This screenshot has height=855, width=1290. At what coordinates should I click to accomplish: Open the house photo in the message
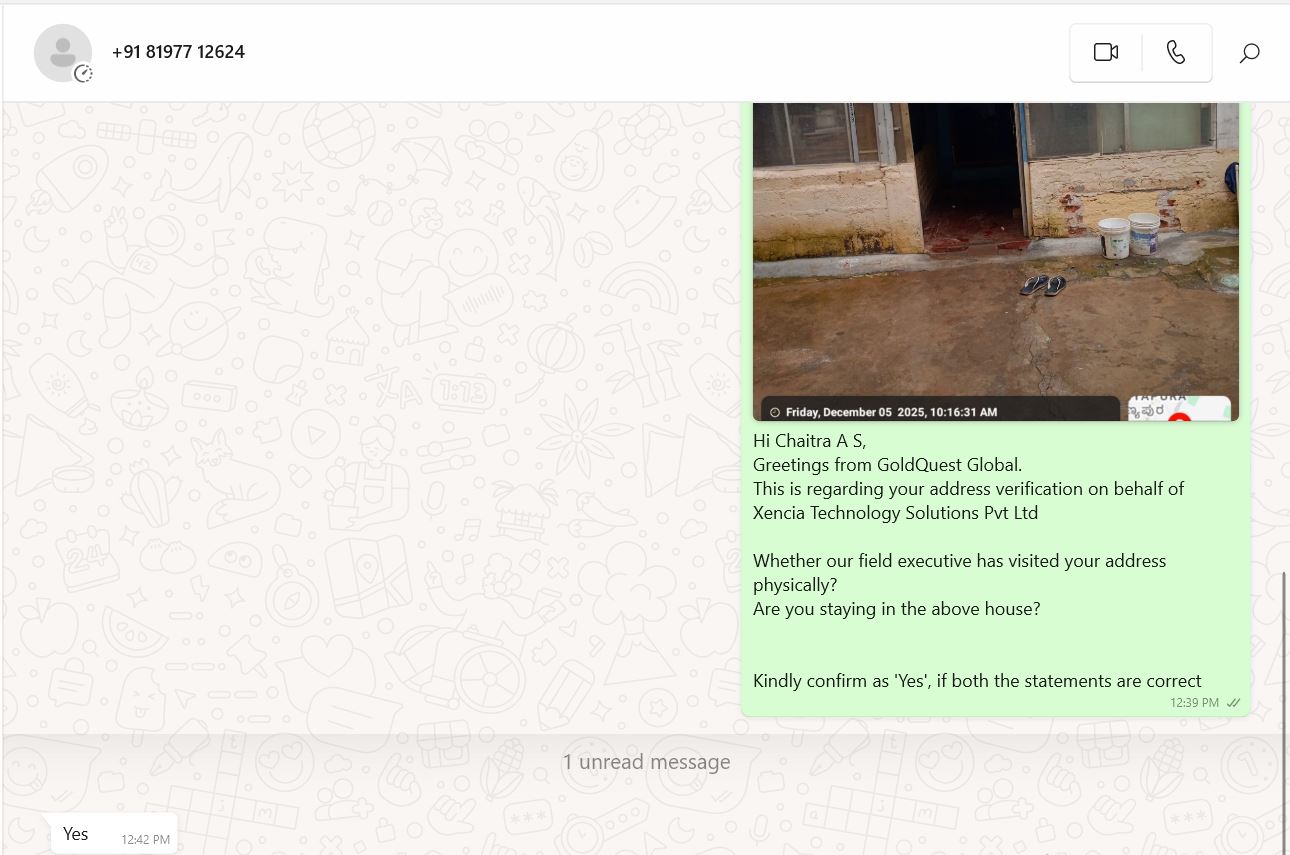[x=995, y=261]
